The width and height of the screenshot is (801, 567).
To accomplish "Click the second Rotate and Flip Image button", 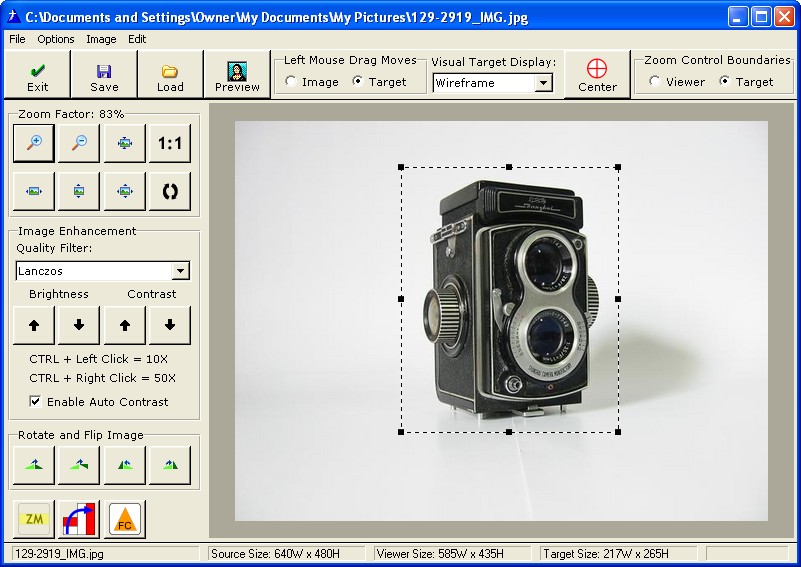I will coord(79,465).
